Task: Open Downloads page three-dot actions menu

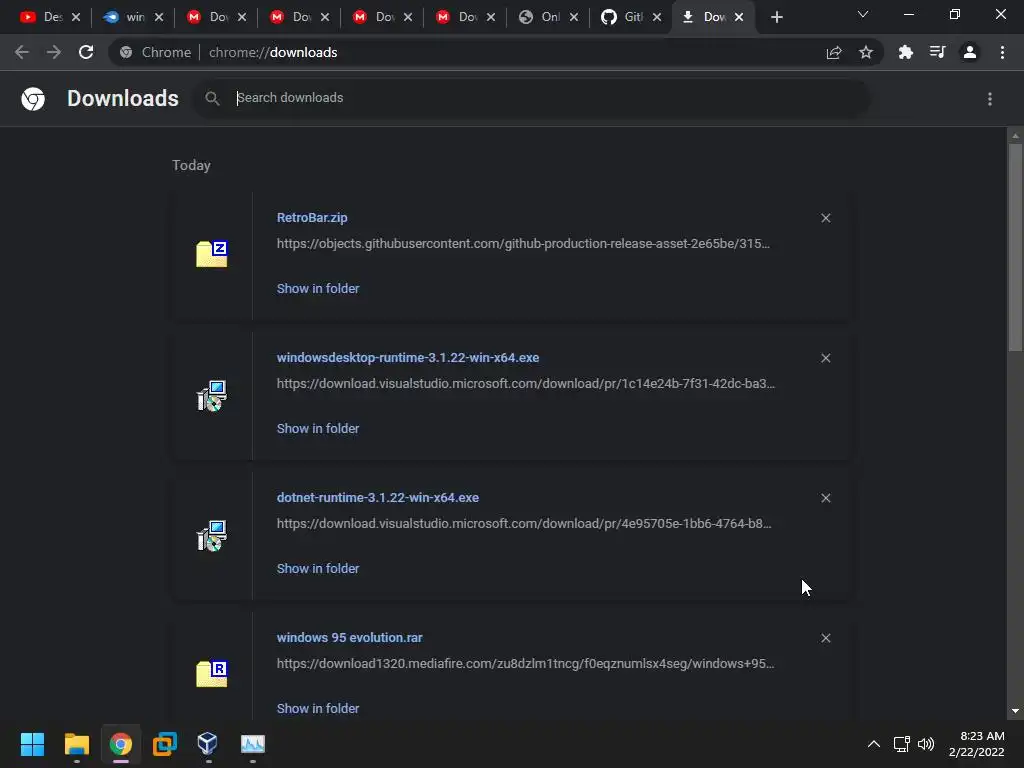Action: coord(990,99)
